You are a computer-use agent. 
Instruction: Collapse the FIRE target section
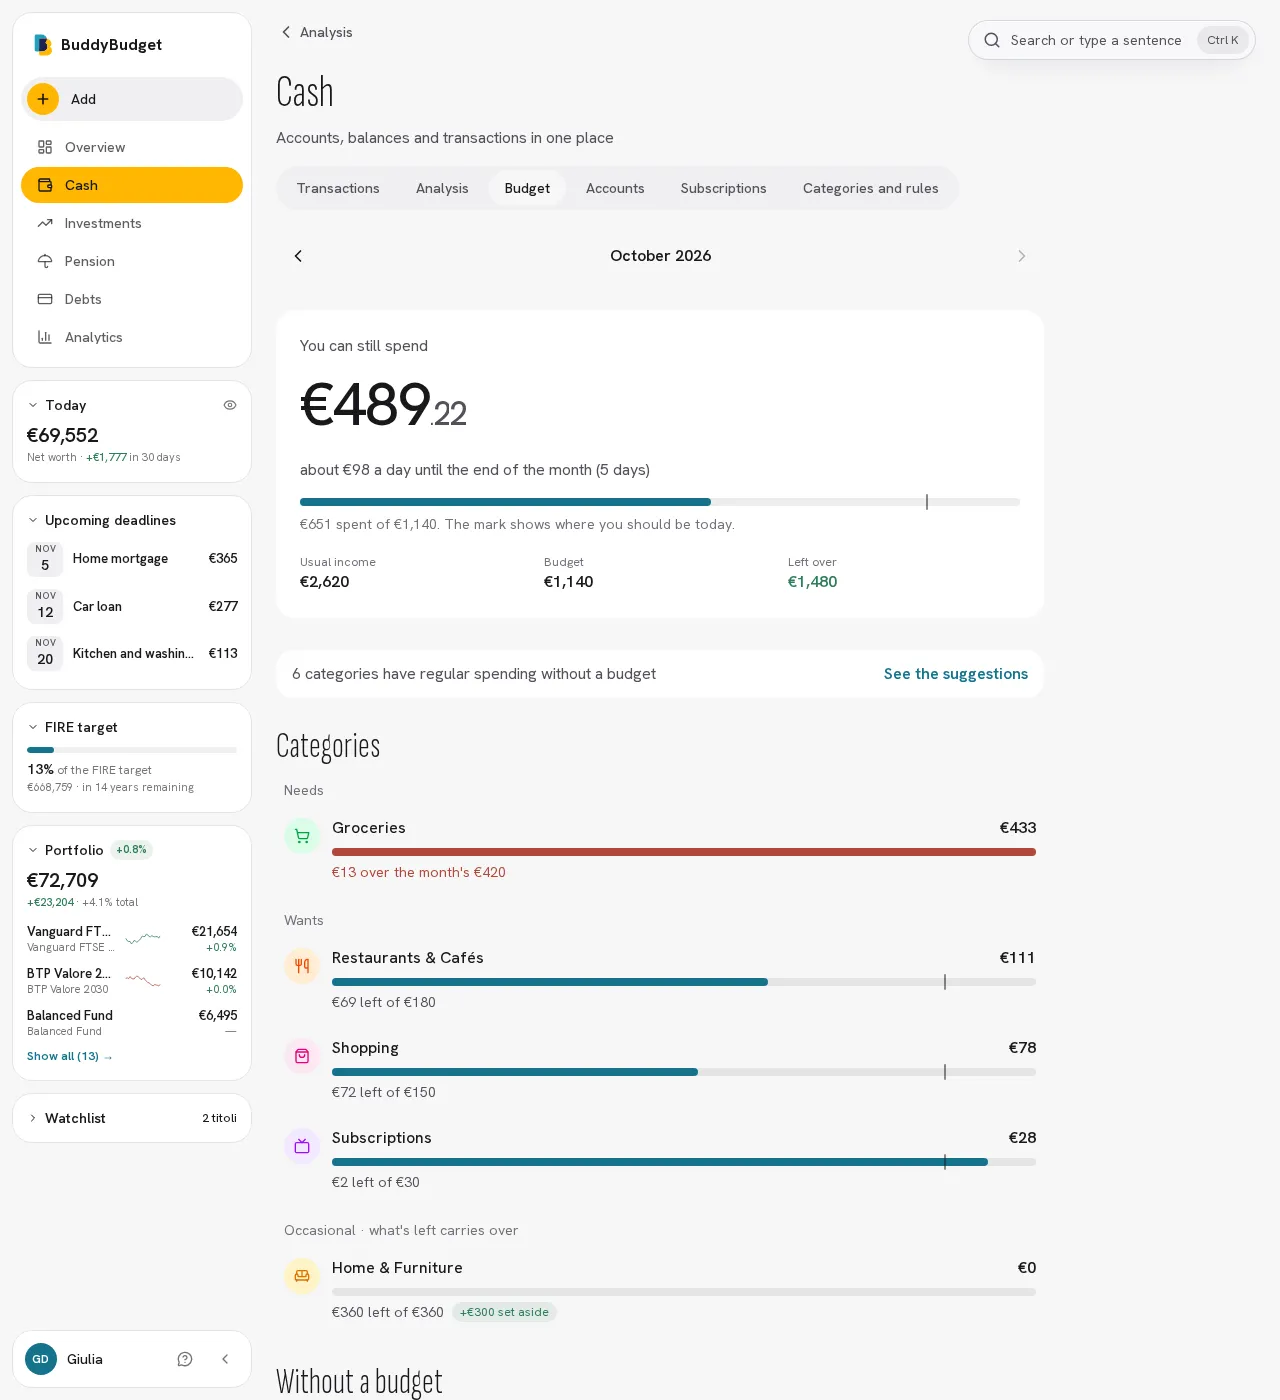(33, 727)
